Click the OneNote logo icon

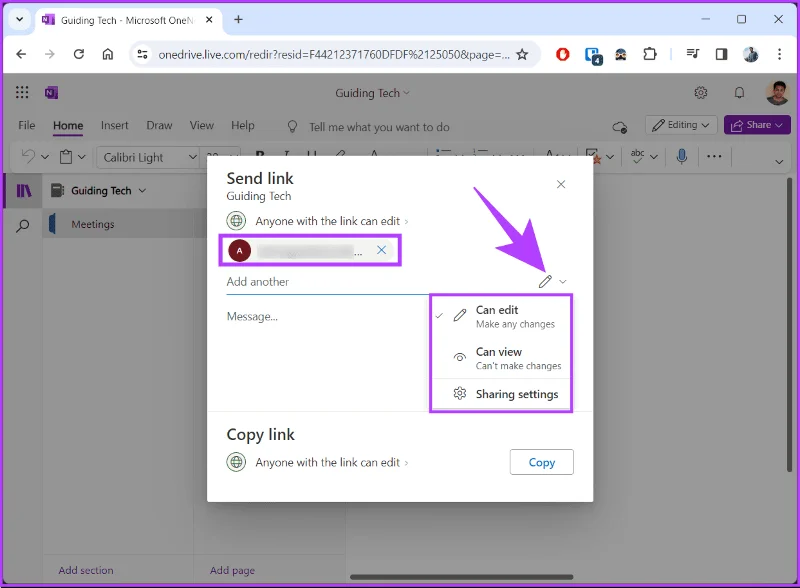51,93
